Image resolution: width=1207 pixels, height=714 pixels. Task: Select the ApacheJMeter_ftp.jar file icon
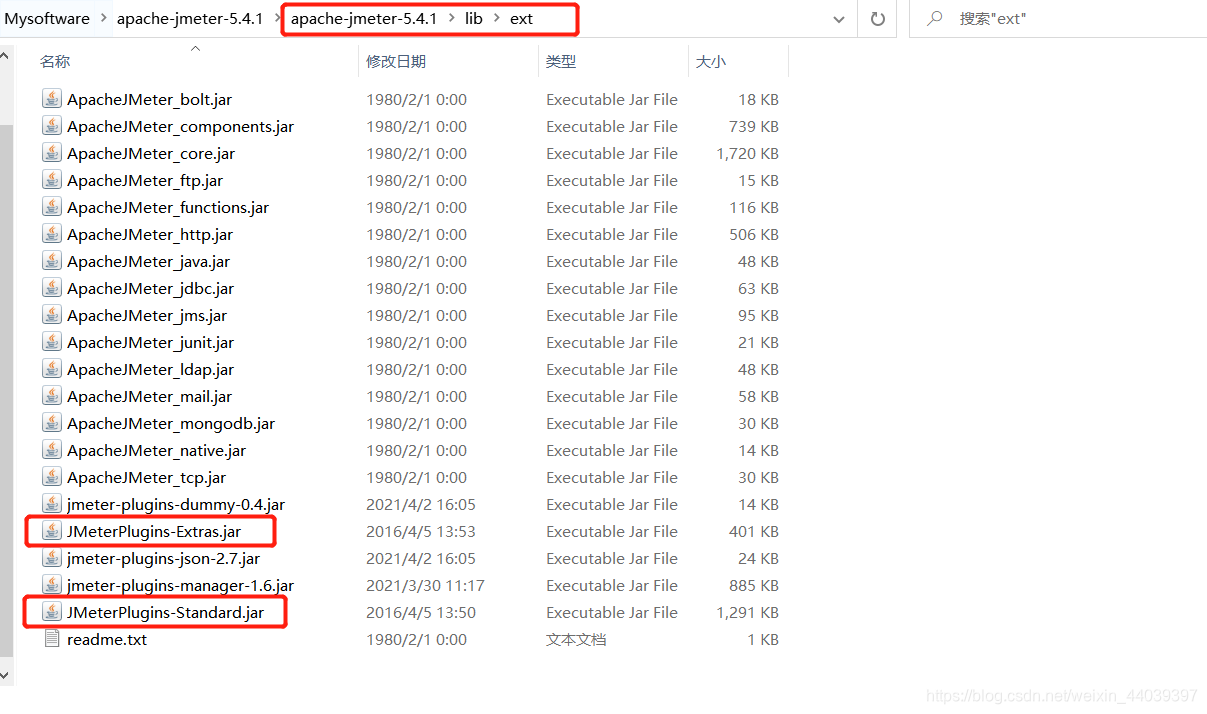(x=52, y=180)
